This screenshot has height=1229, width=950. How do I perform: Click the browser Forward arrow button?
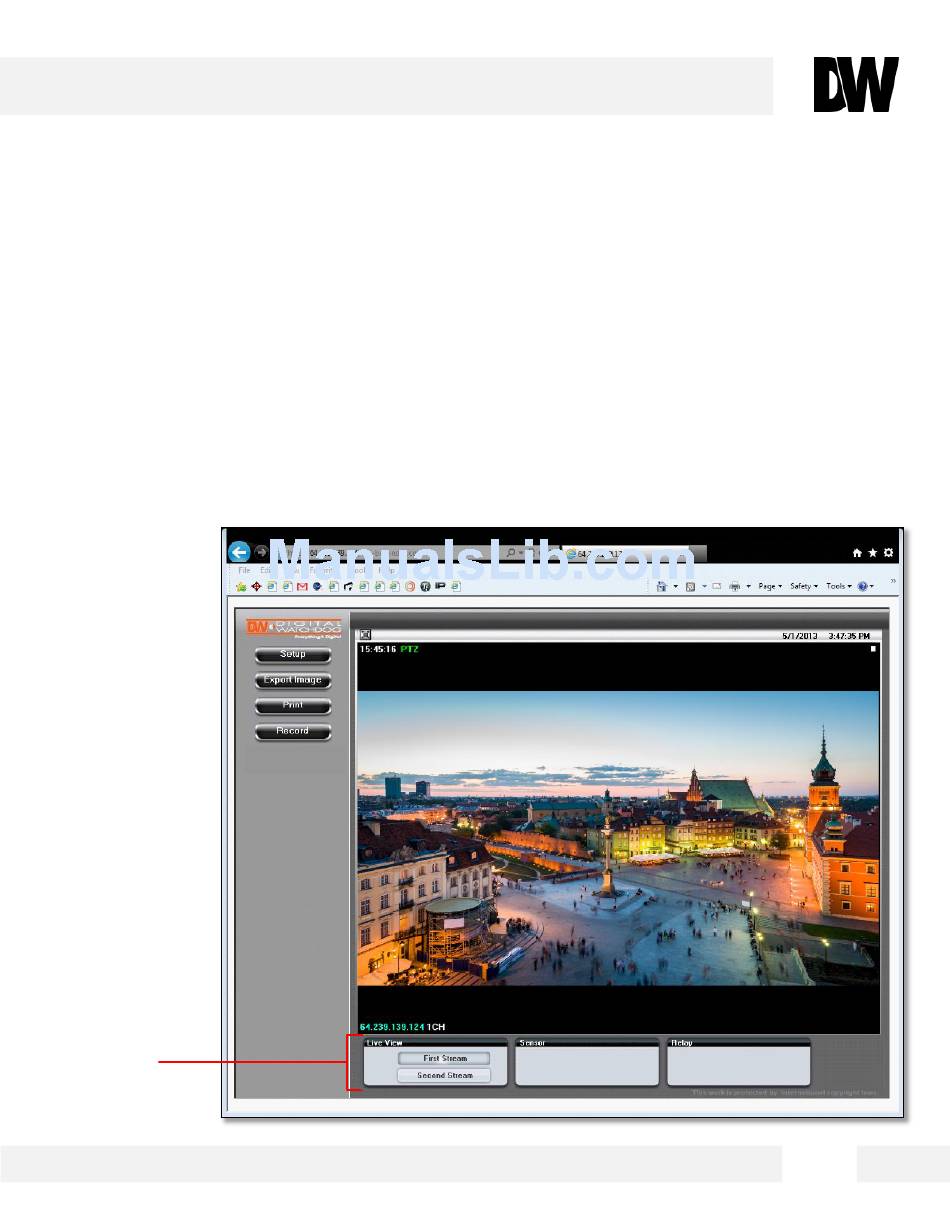point(261,552)
